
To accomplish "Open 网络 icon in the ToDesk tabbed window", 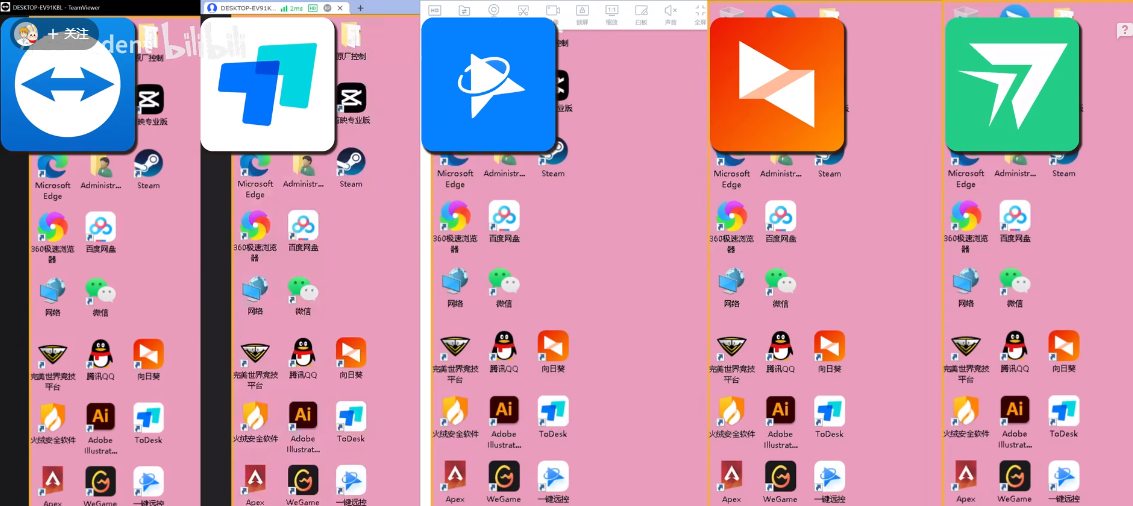I will (255, 296).
